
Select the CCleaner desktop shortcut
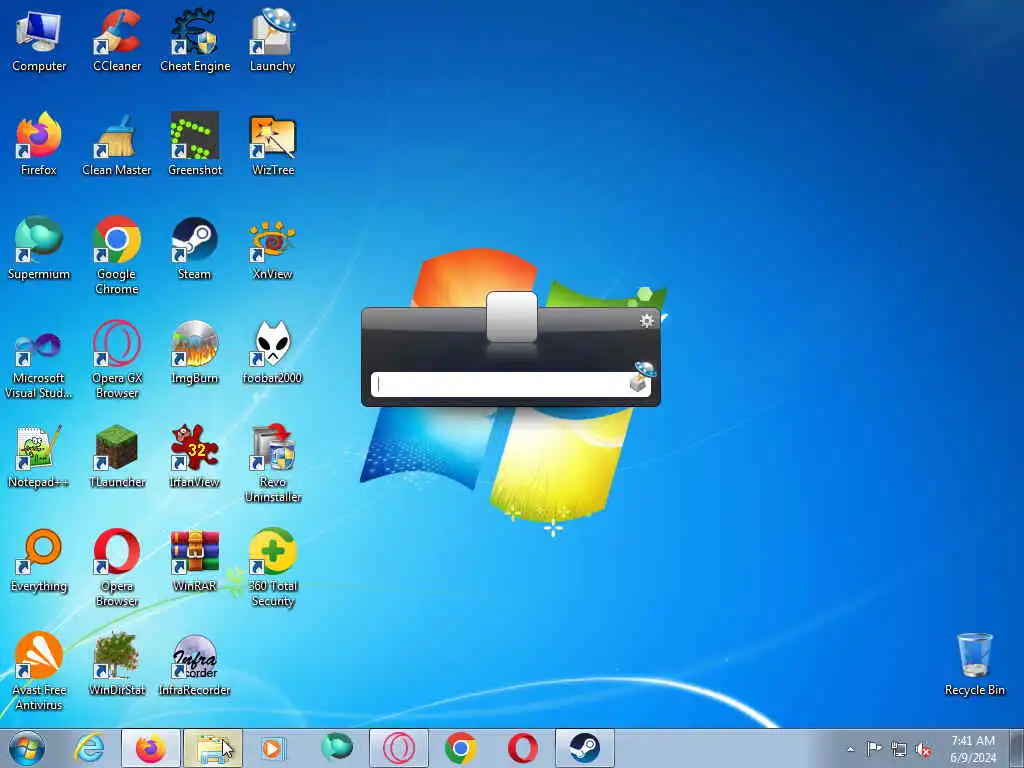tap(117, 40)
